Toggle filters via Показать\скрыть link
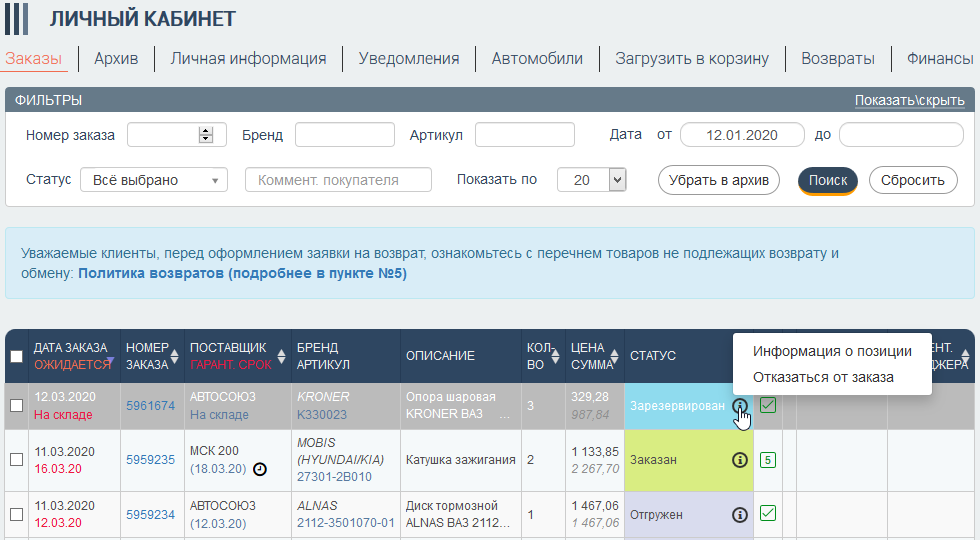Image resolution: width=980 pixels, height=540 pixels. coord(909,101)
